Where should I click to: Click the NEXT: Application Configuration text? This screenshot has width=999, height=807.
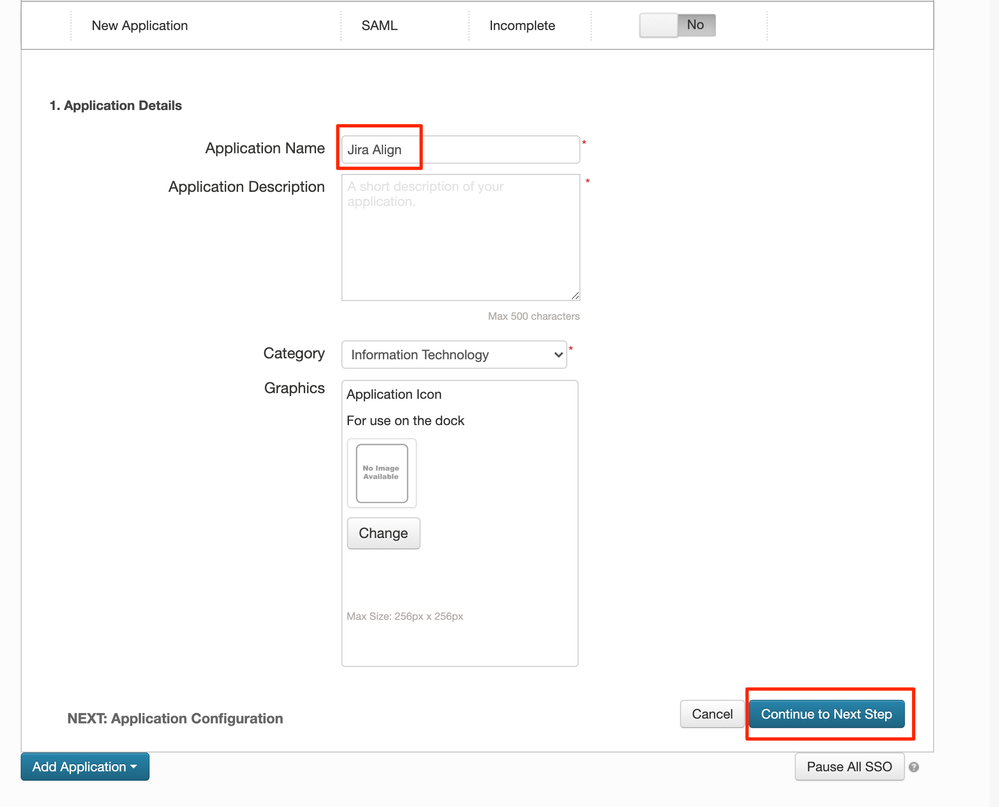click(175, 718)
